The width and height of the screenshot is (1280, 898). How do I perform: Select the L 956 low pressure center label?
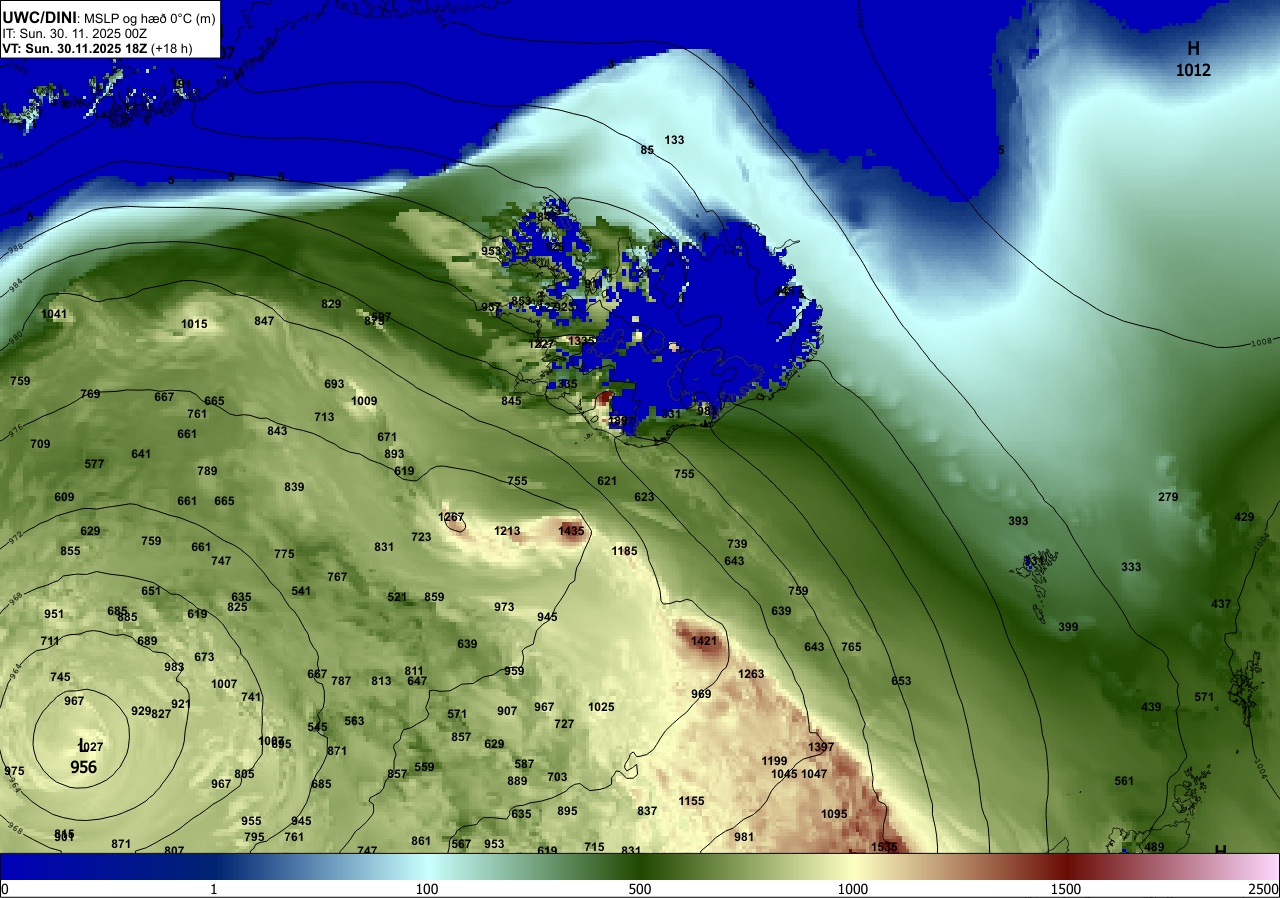(83, 757)
